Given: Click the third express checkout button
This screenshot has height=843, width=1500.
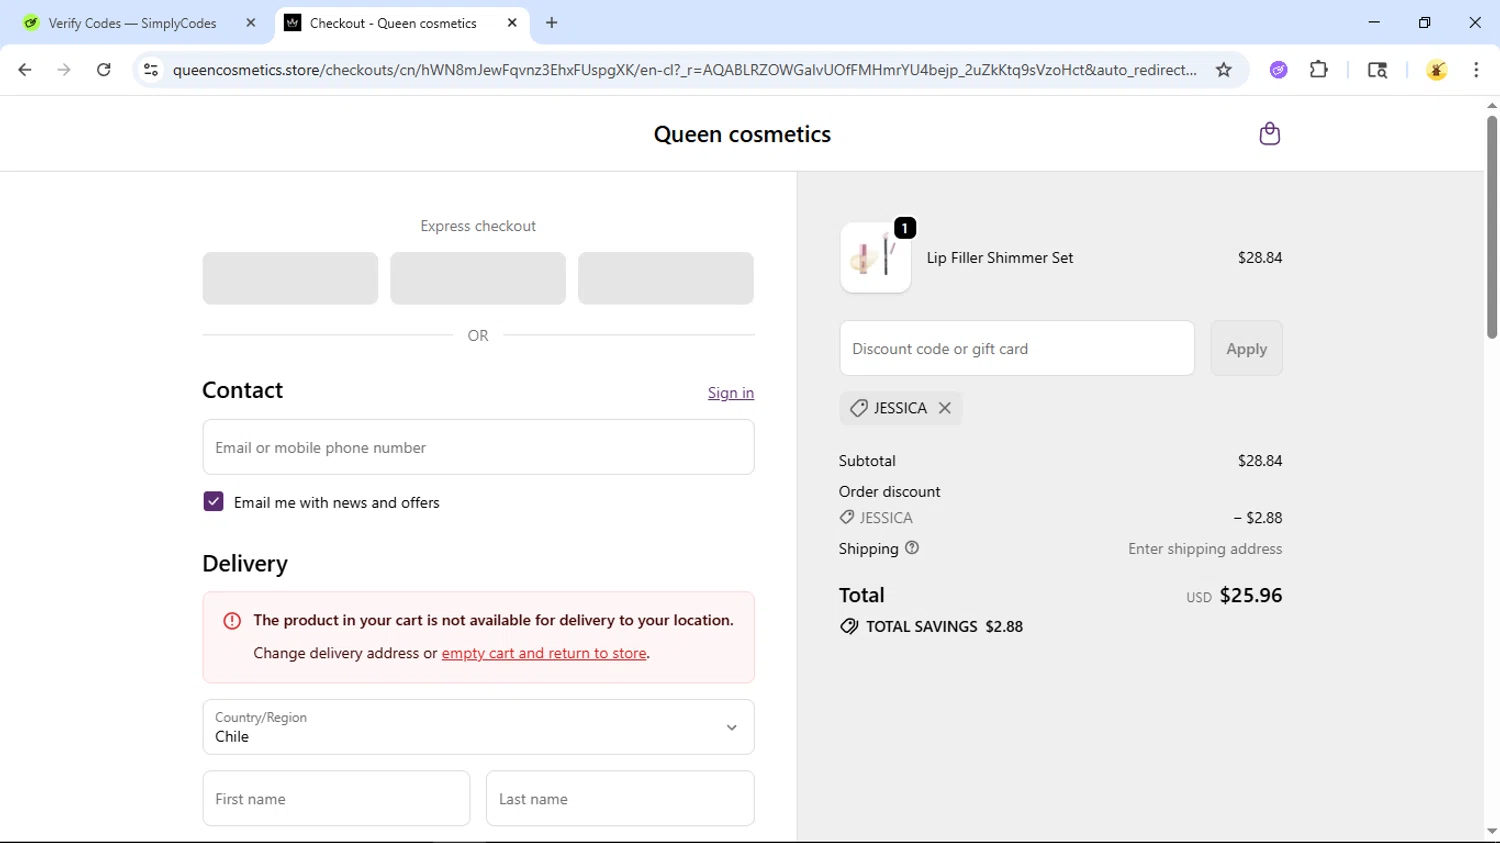Looking at the screenshot, I should 666,278.
